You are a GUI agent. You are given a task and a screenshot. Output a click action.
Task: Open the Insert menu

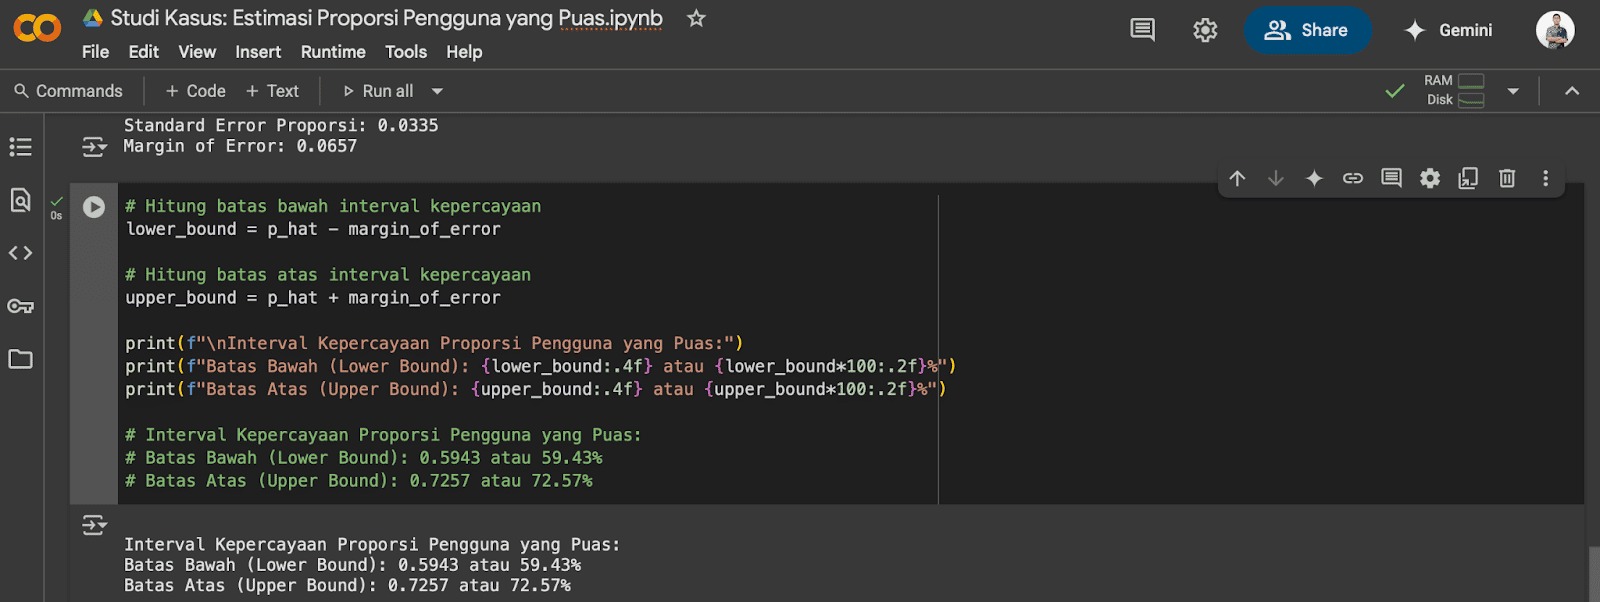click(258, 52)
